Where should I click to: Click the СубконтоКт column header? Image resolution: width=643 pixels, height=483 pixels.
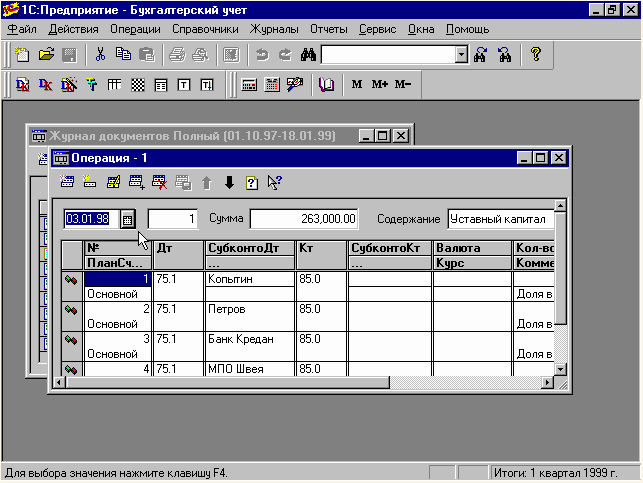coord(390,248)
